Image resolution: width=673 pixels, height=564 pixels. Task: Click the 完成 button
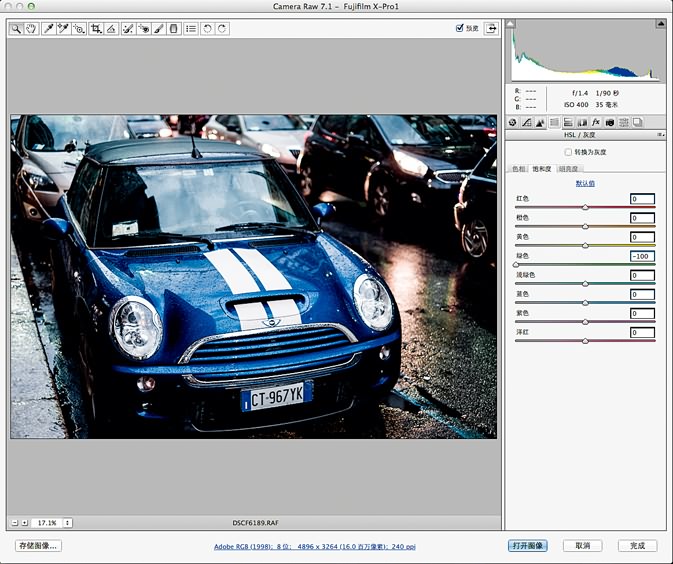(637, 546)
